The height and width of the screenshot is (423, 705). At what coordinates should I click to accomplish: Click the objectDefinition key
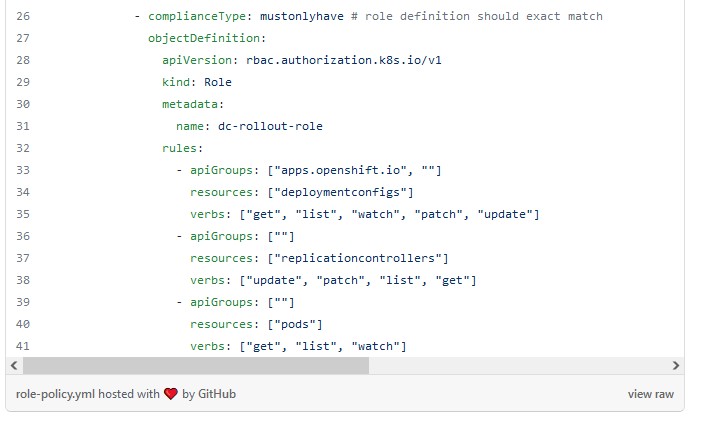point(204,38)
